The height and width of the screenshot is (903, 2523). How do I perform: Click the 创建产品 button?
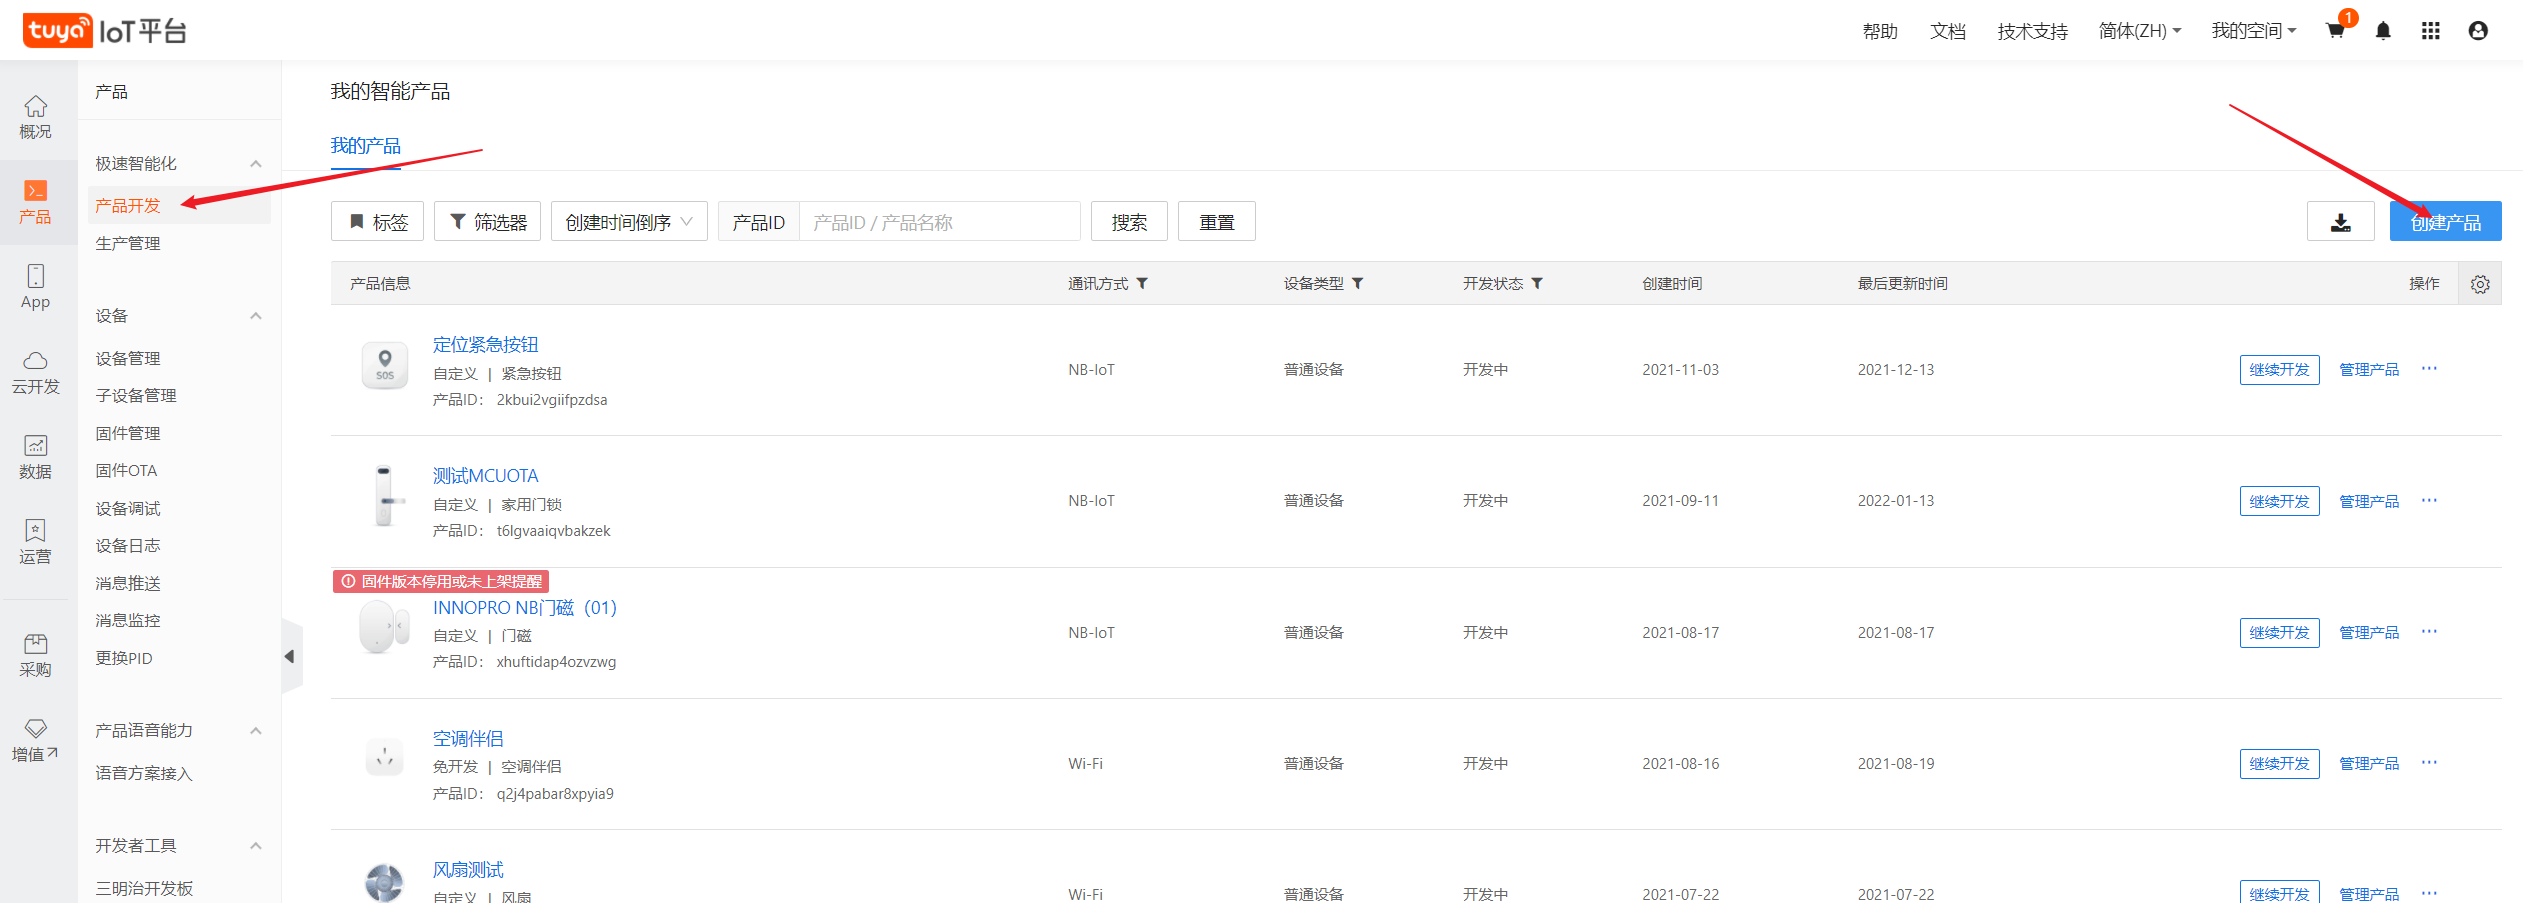2445,221
